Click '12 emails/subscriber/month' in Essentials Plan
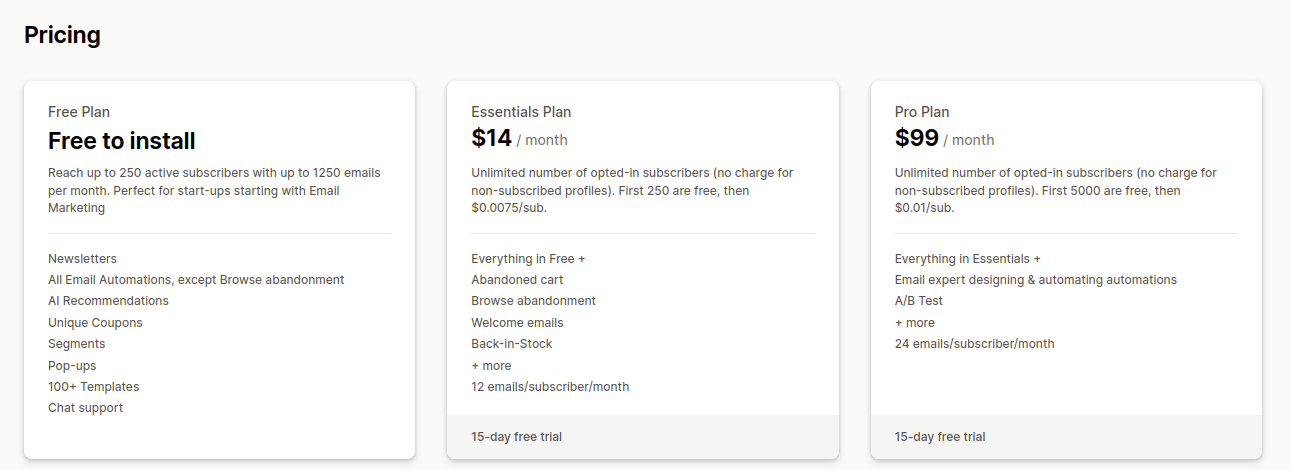This screenshot has width=1291, height=470. click(x=550, y=387)
